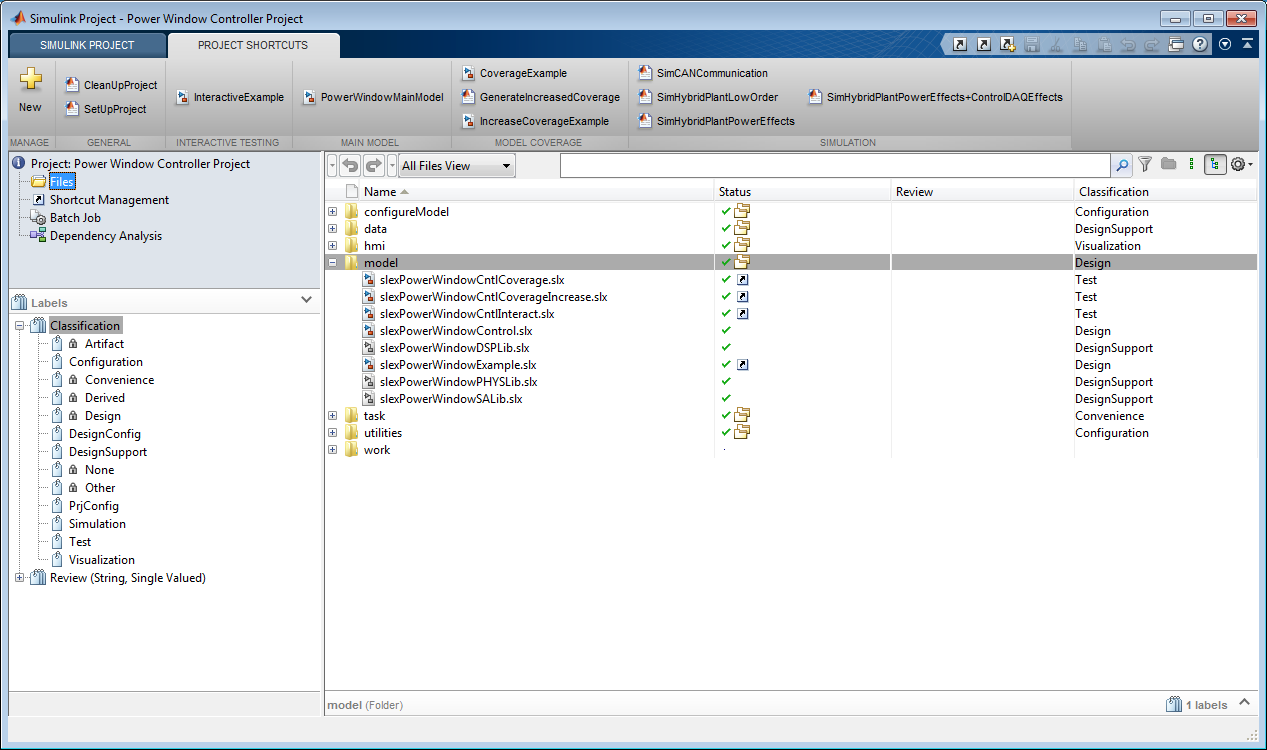Image resolution: width=1267 pixels, height=750 pixels.
Task: Open the InteractiveExample shortcut
Action: point(230,98)
